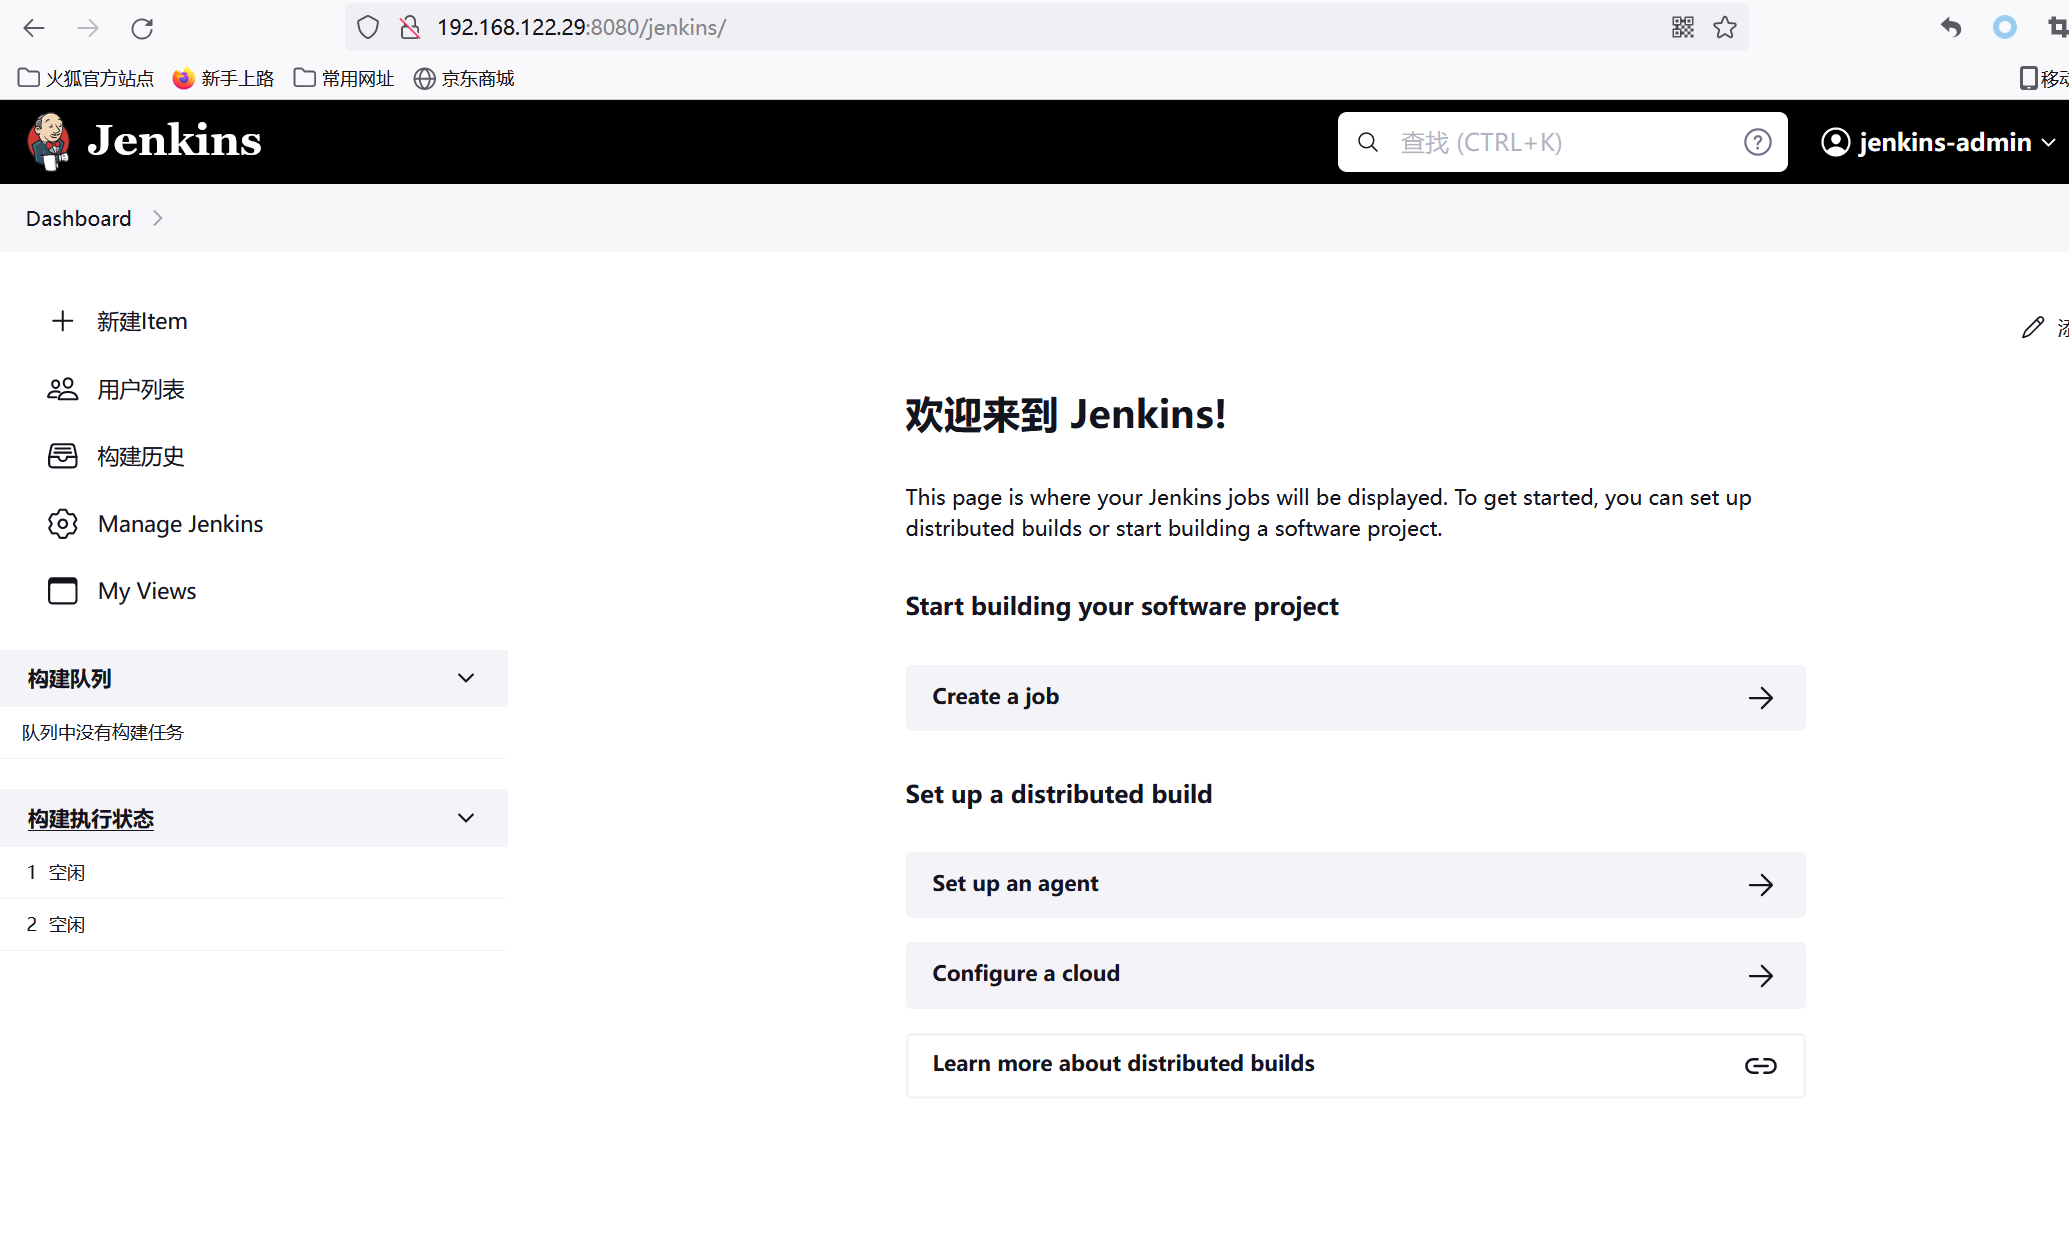
Task: Click the browser reload page icon
Action: point(142,28)
